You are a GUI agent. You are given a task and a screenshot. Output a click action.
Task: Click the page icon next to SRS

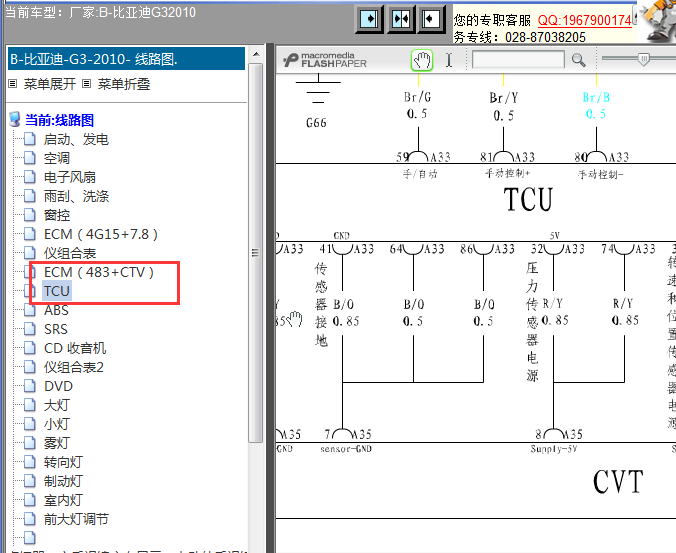[29, 329]
